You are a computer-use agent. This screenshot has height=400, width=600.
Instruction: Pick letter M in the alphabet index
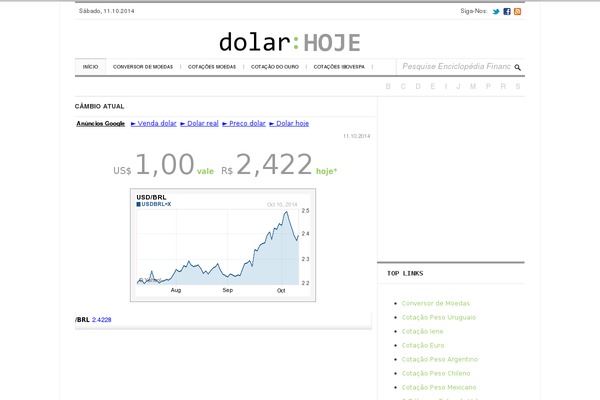coord(472,87)
